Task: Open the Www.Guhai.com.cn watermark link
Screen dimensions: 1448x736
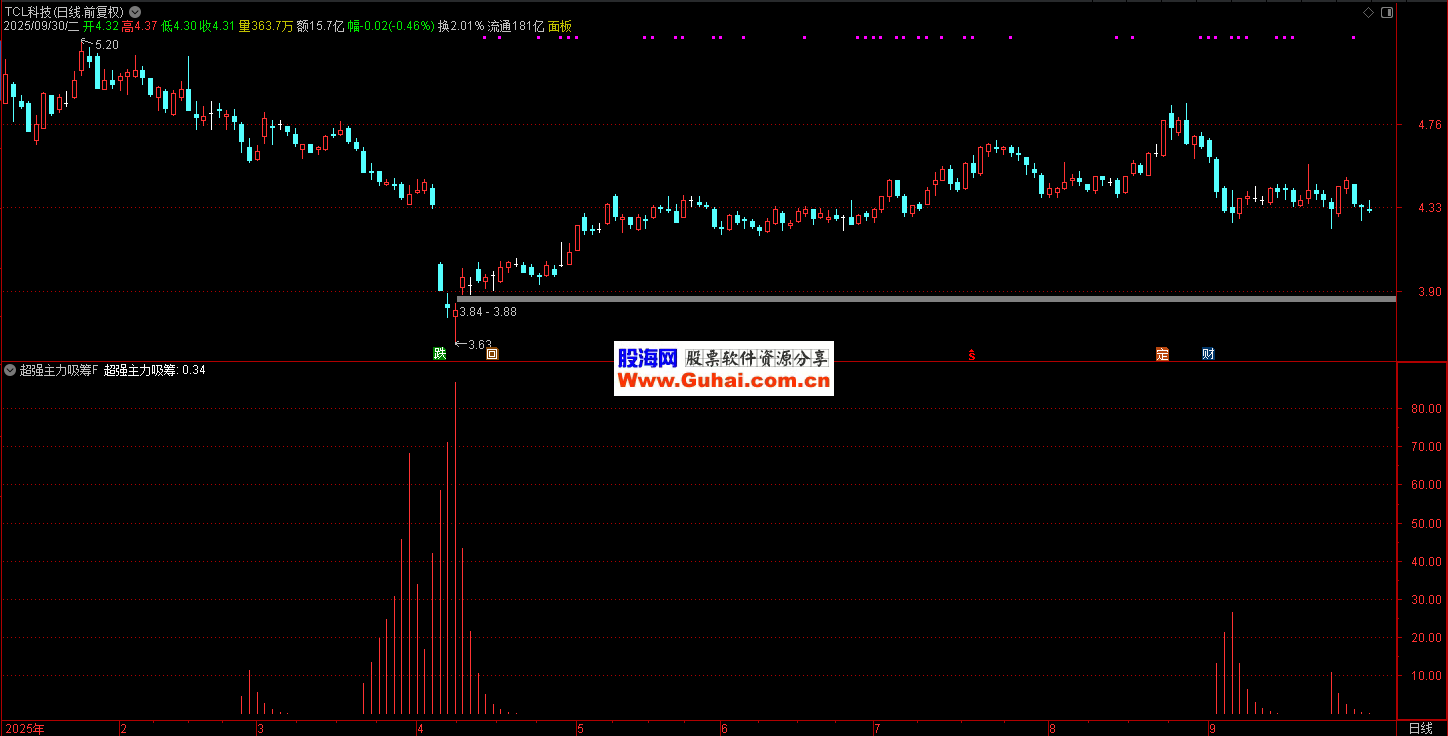Action: (x=724, y=381)
